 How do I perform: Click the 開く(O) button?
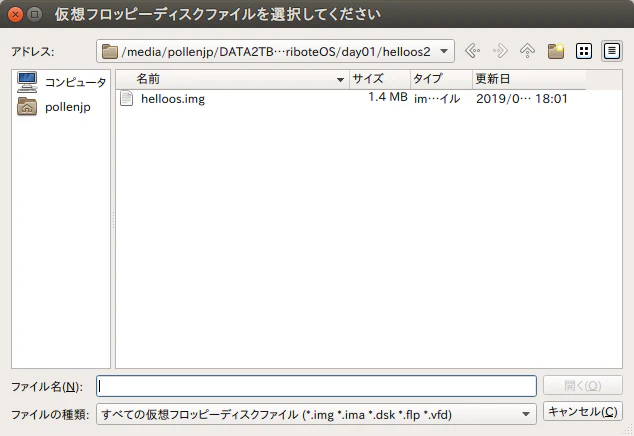[x=582, y=385]
